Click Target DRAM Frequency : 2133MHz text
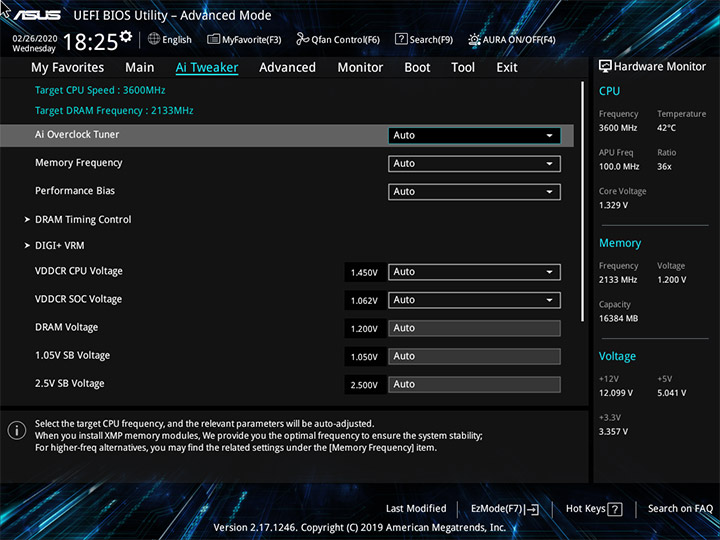The height and width of the screenshot is (540, 720). click(x=114, y=111)
